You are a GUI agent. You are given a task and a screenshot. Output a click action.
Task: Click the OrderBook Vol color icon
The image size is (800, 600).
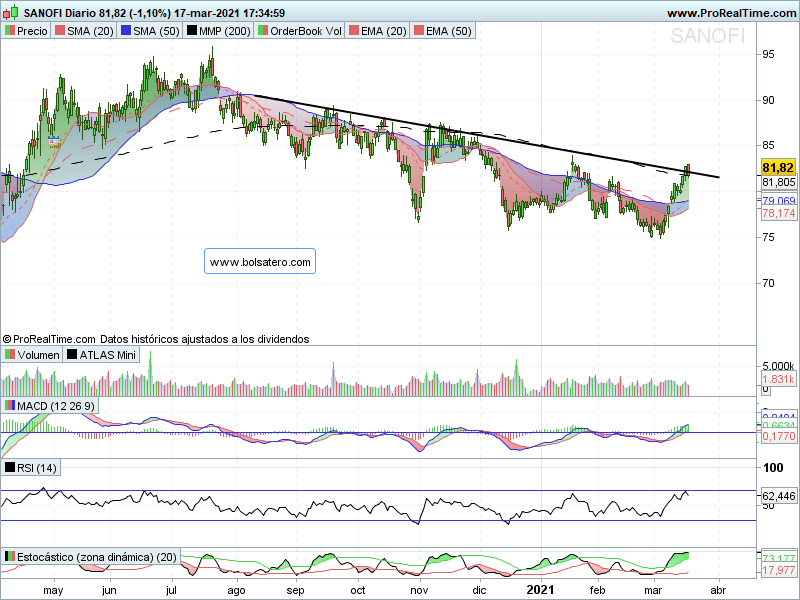pyautogui.click(x=262, y=31)
